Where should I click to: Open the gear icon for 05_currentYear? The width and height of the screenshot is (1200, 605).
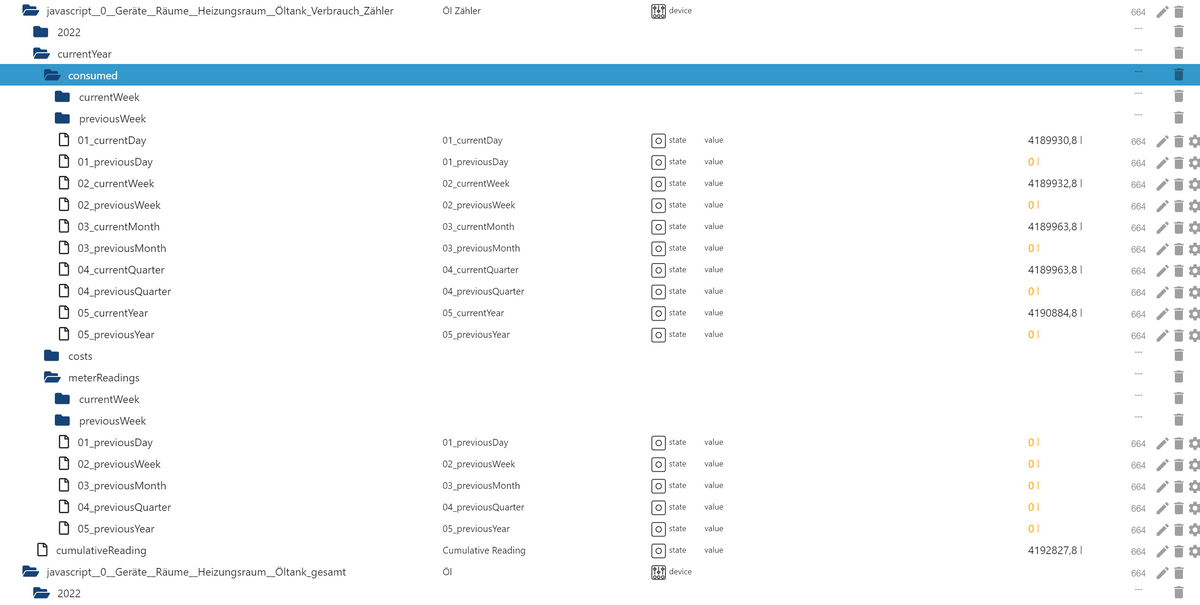[x=1193, y=314]
